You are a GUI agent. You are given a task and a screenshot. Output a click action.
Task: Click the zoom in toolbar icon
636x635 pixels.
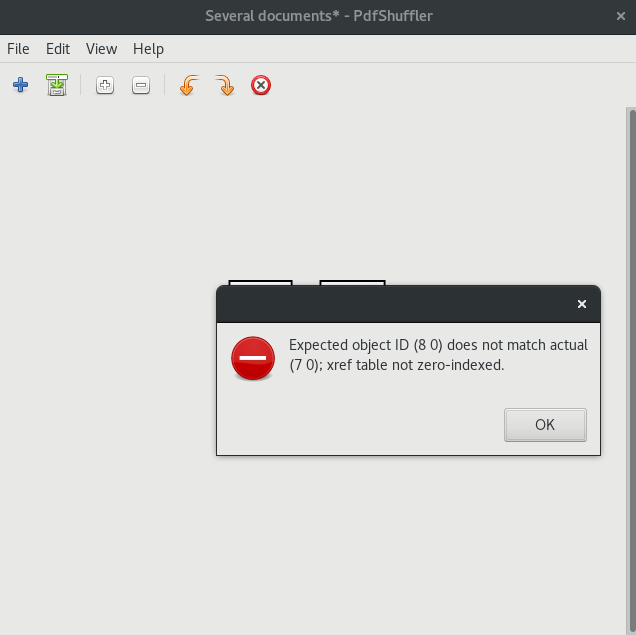tap(105, 85)
